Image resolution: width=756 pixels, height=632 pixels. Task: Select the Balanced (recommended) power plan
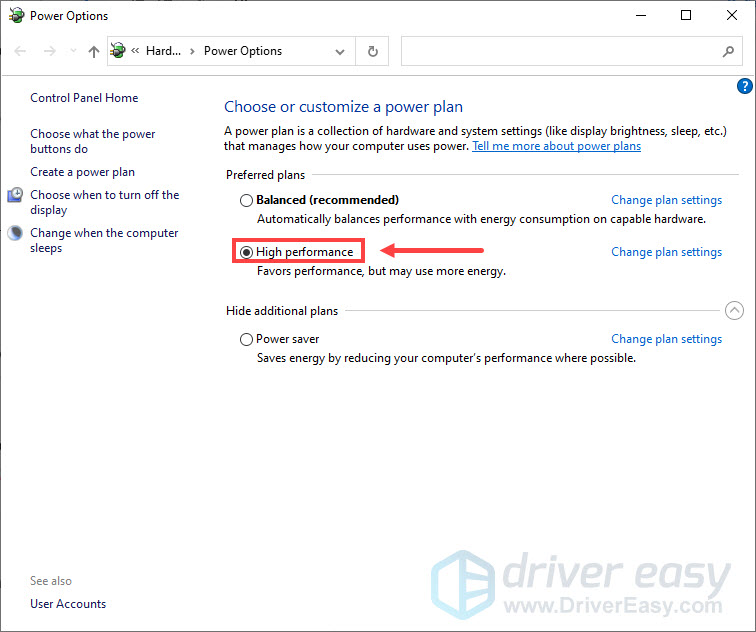[246, 200]
